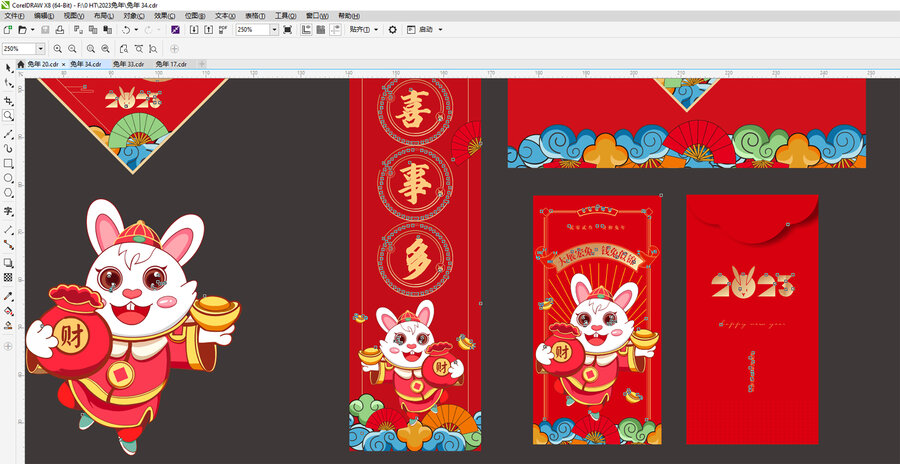Image resolution: width=900 pixels, height=464 pixels.
Task: Select the Smart Fill tool
Action: (8, 325)
